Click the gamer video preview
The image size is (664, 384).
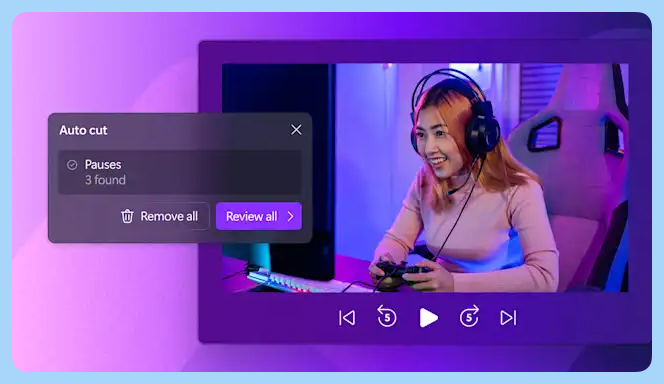tap(425, 178)
